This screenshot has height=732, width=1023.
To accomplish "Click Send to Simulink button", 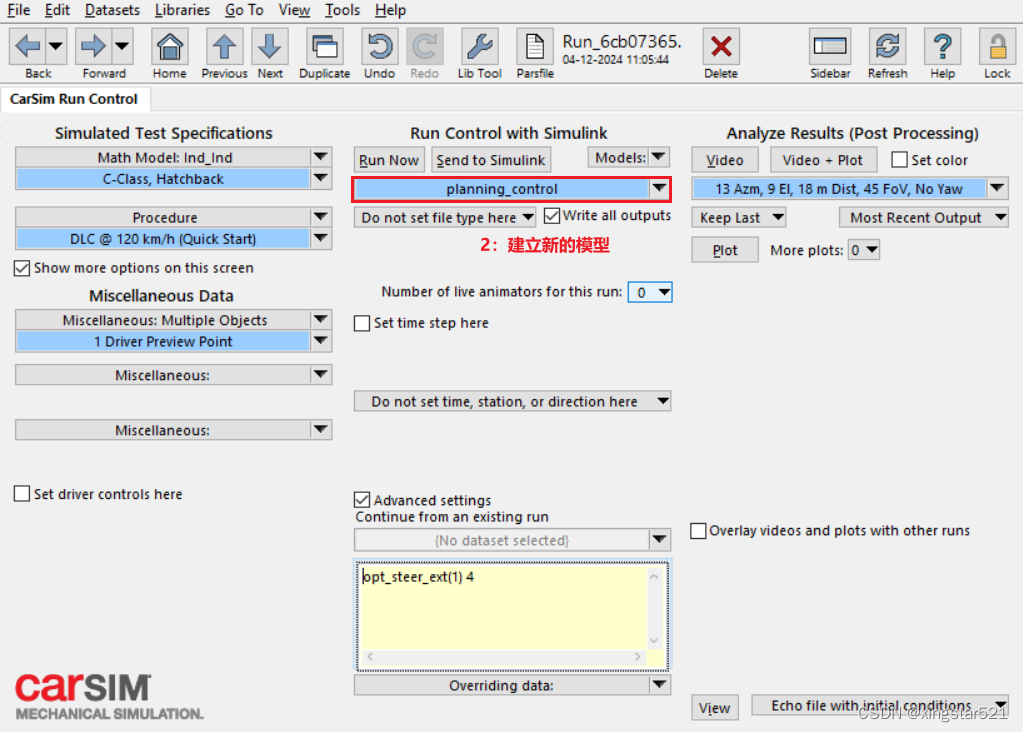I will tap(491, 160).
